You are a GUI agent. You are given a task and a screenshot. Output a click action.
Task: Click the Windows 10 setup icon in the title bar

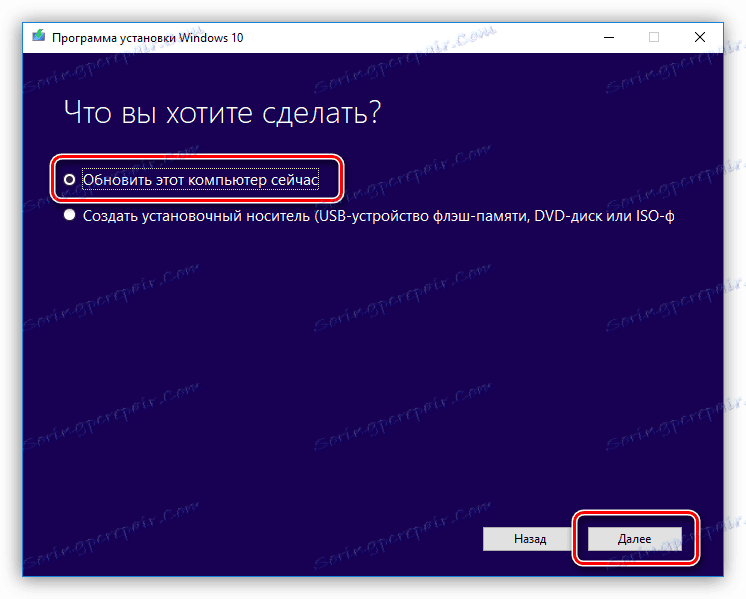coord(39,36)
